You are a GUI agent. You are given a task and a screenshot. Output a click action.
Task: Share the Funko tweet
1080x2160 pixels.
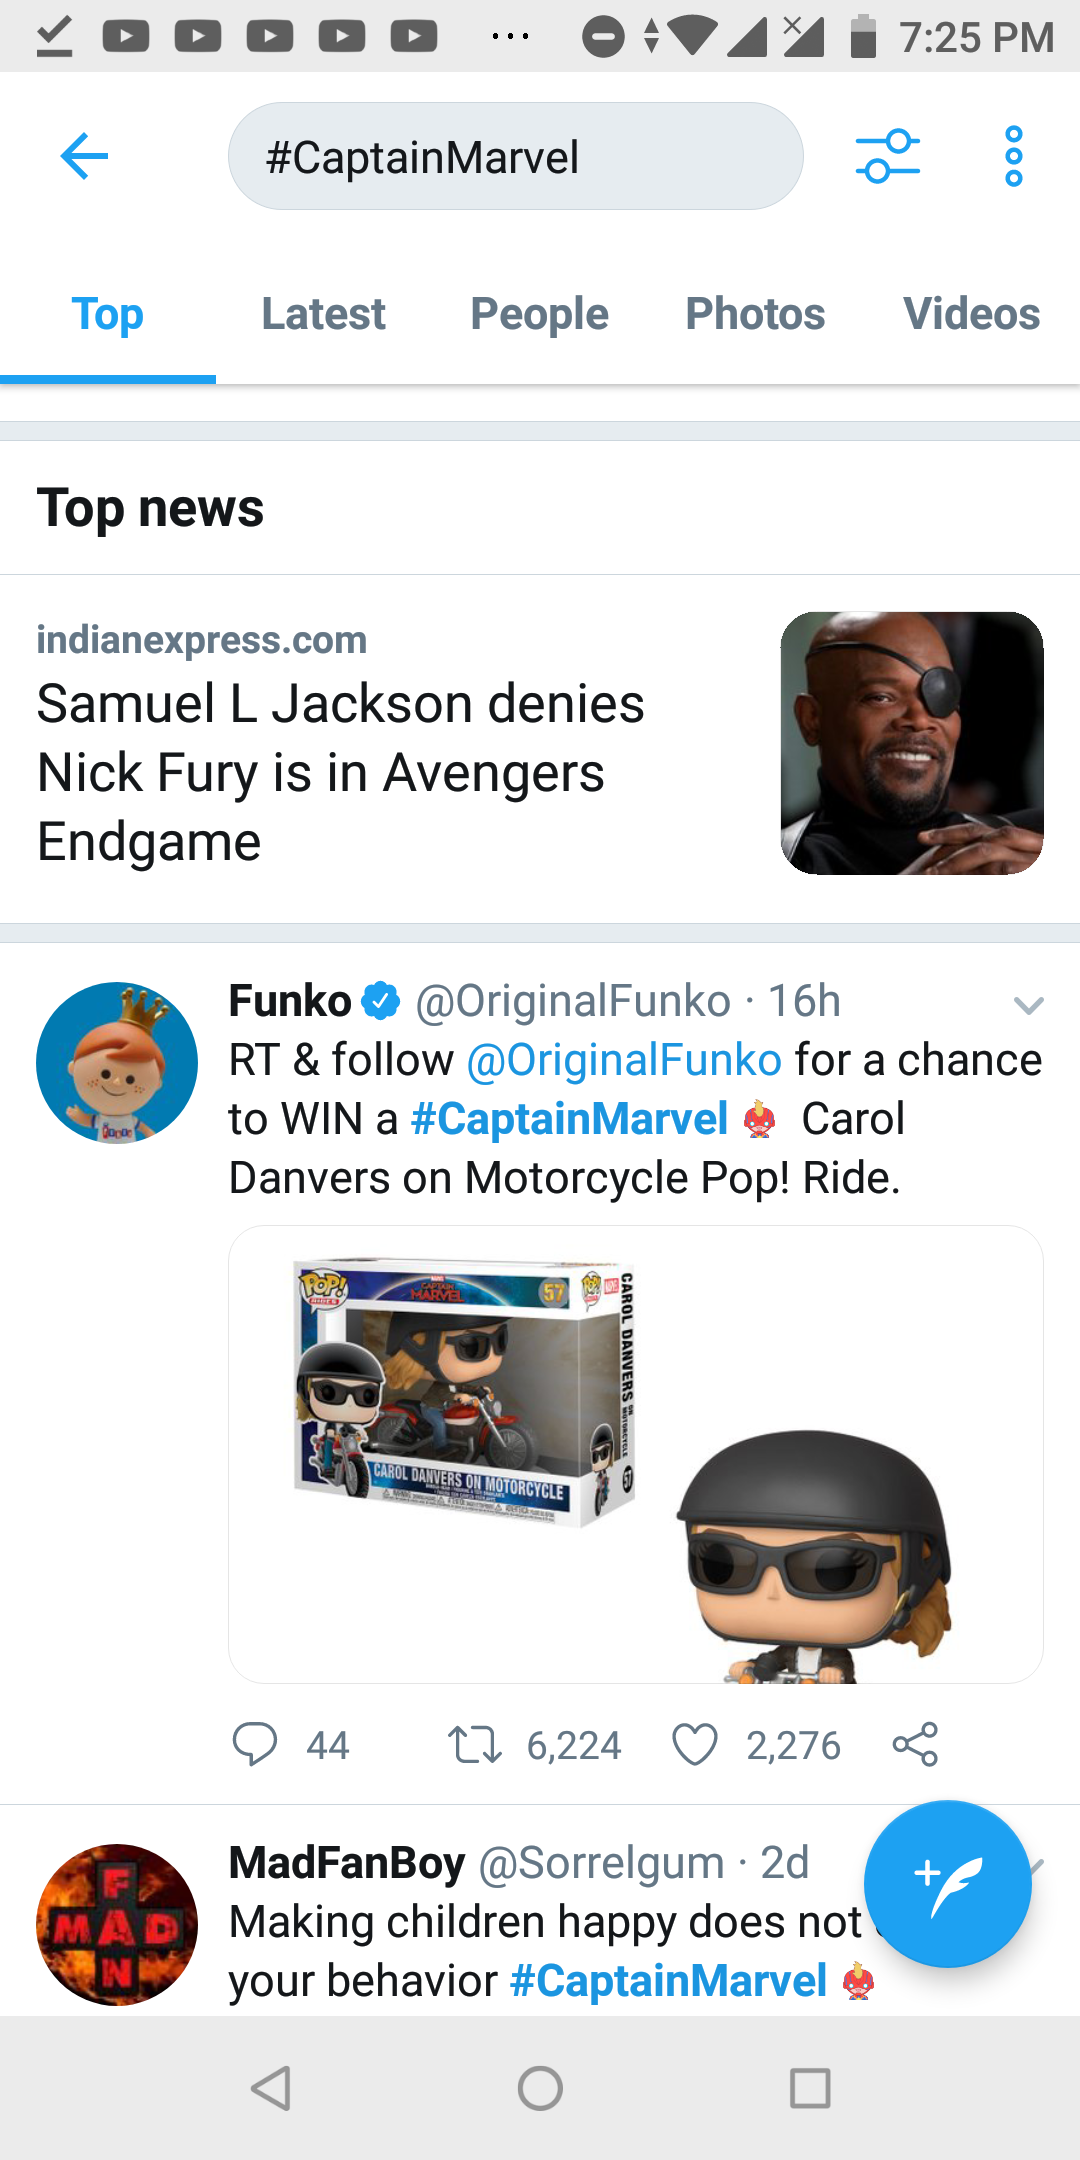915,1745
